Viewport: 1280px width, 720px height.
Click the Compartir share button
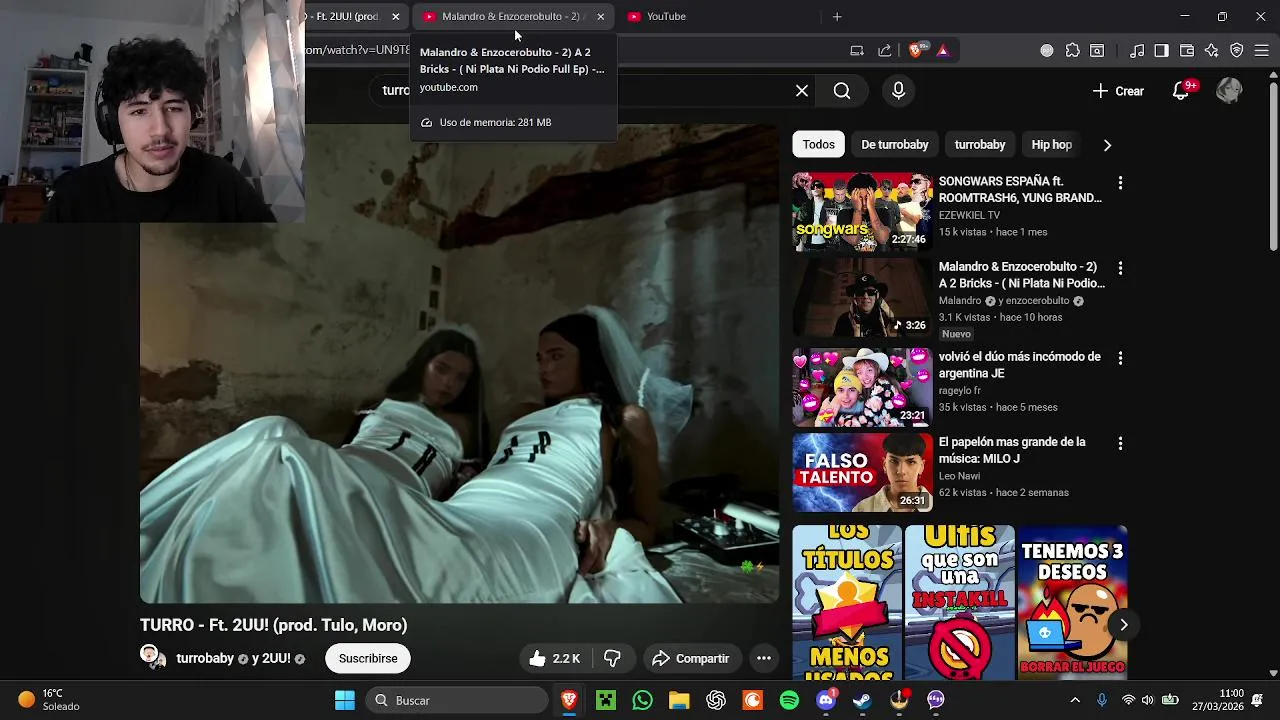point(690,658)
